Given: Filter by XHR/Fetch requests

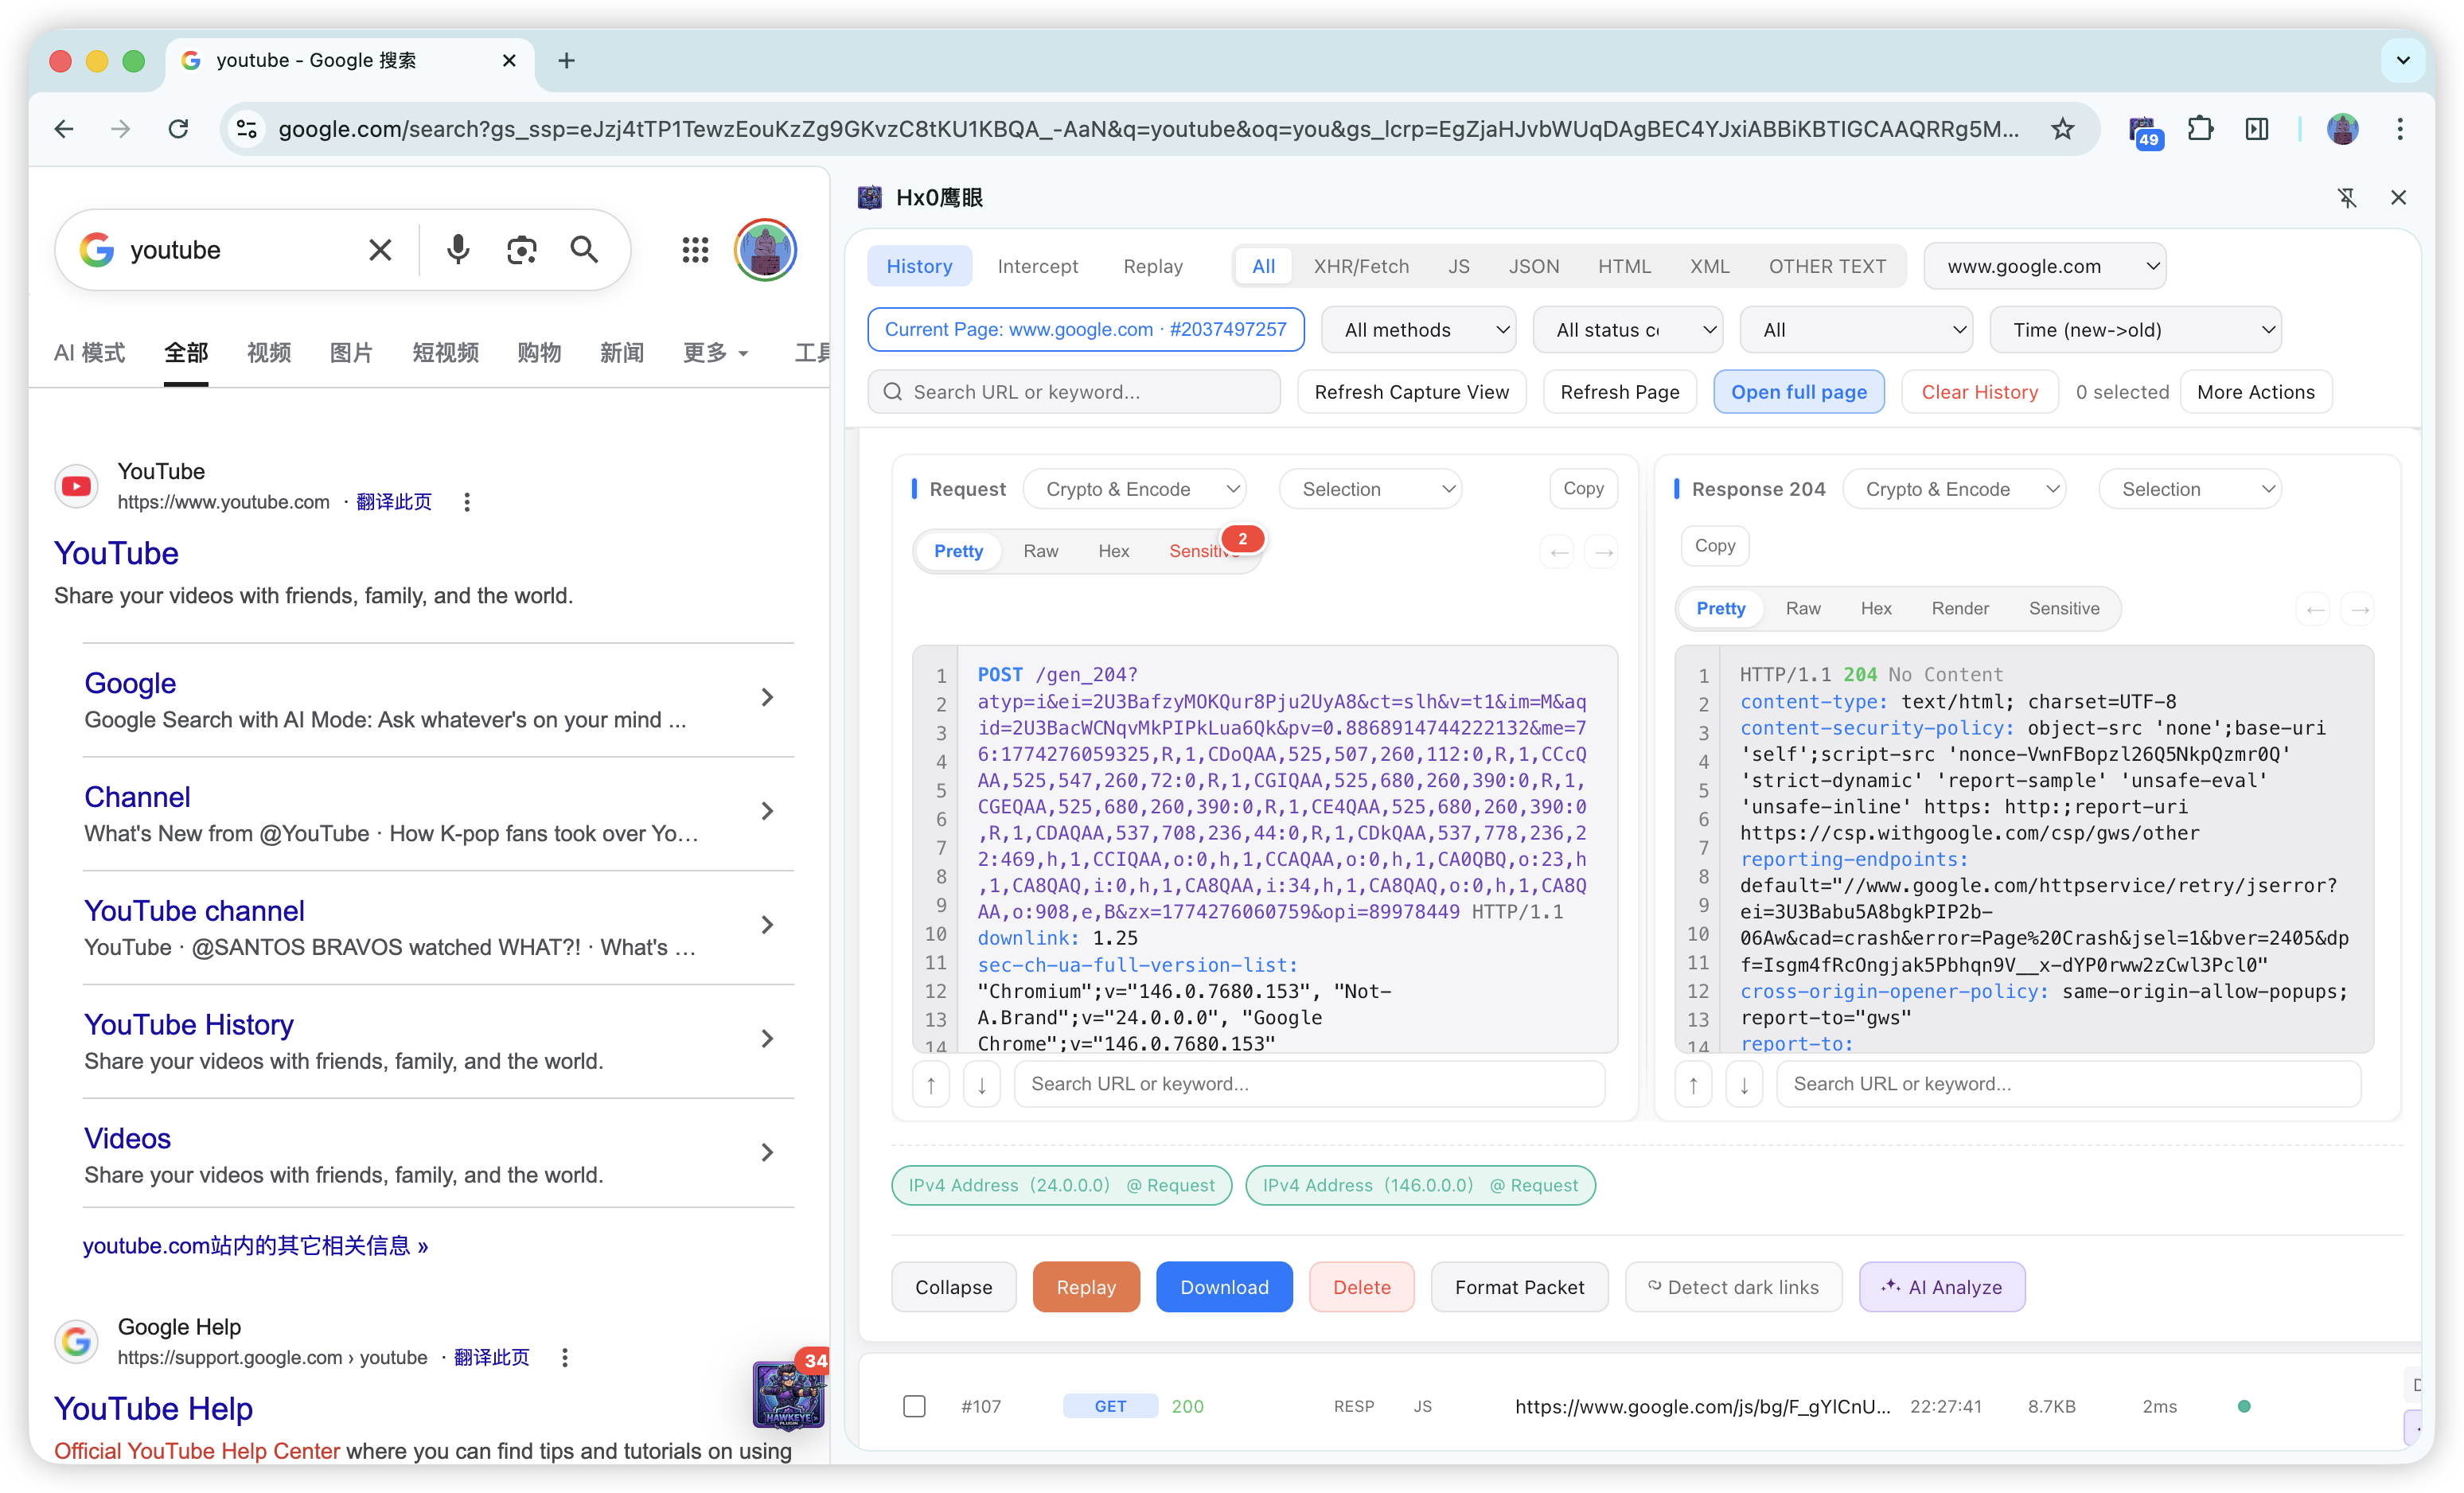Looking at the screenshot, I should 1361,266.
